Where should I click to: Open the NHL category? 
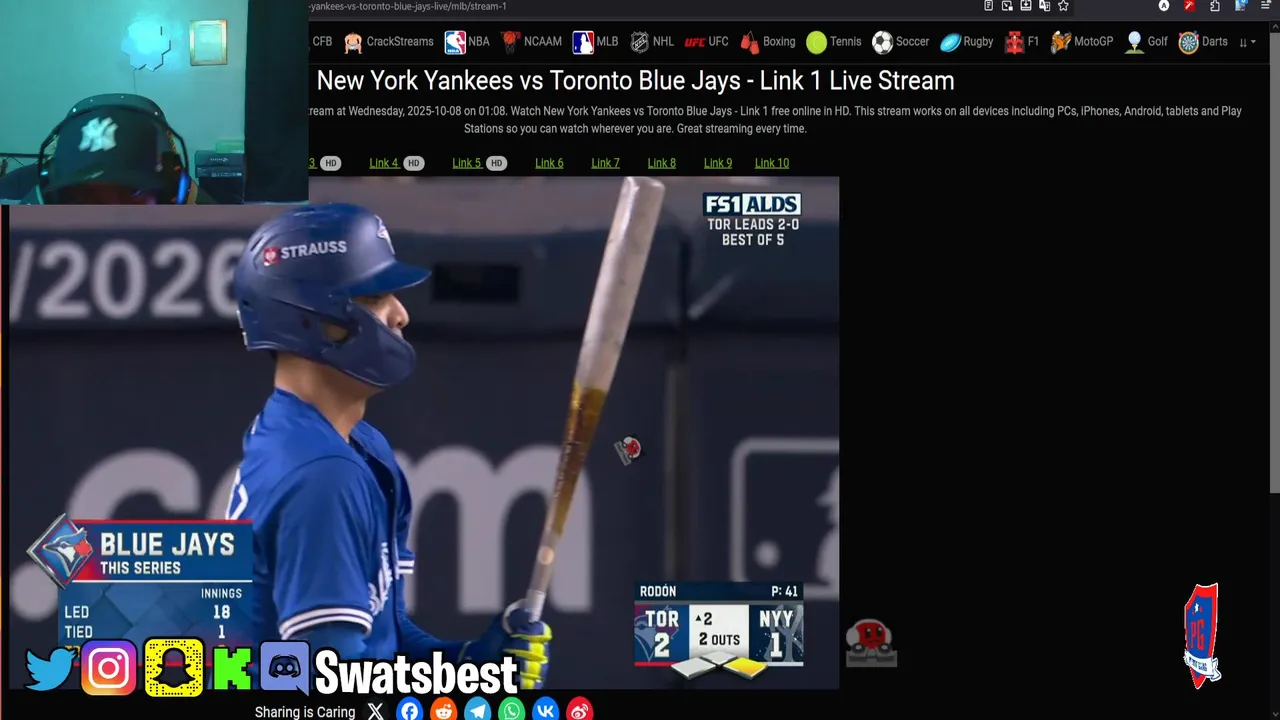[651, 42]
